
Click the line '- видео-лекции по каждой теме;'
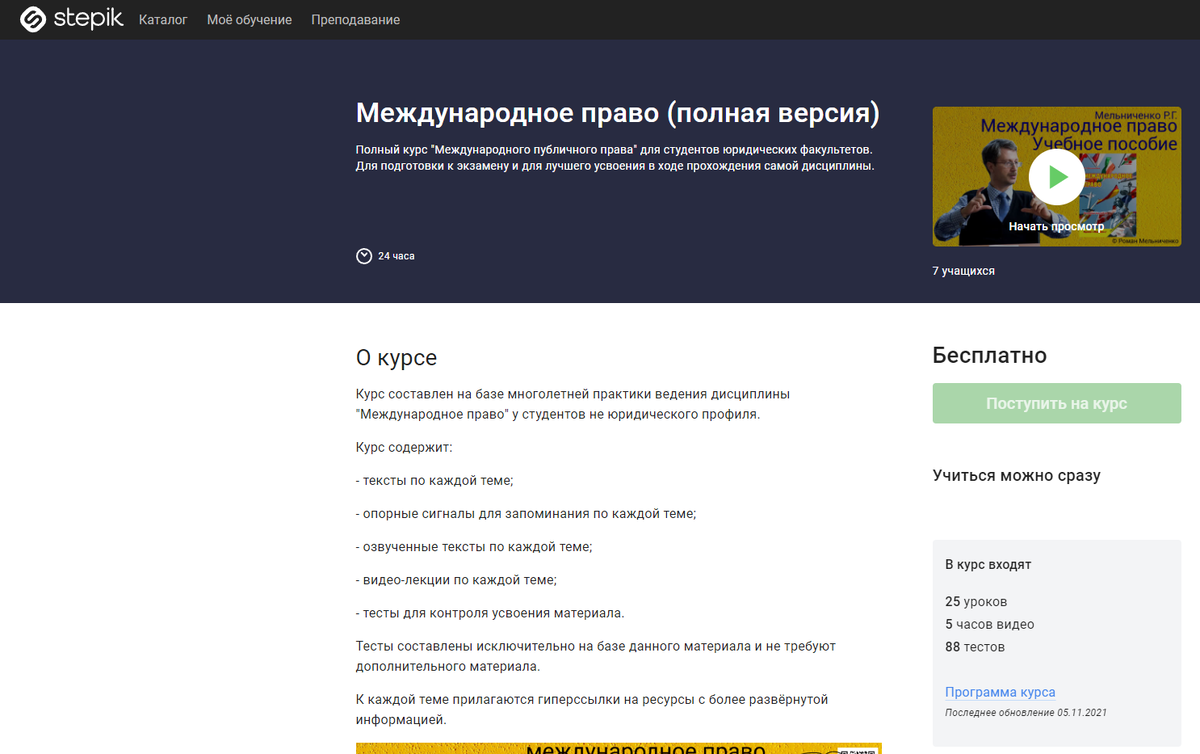457,580
